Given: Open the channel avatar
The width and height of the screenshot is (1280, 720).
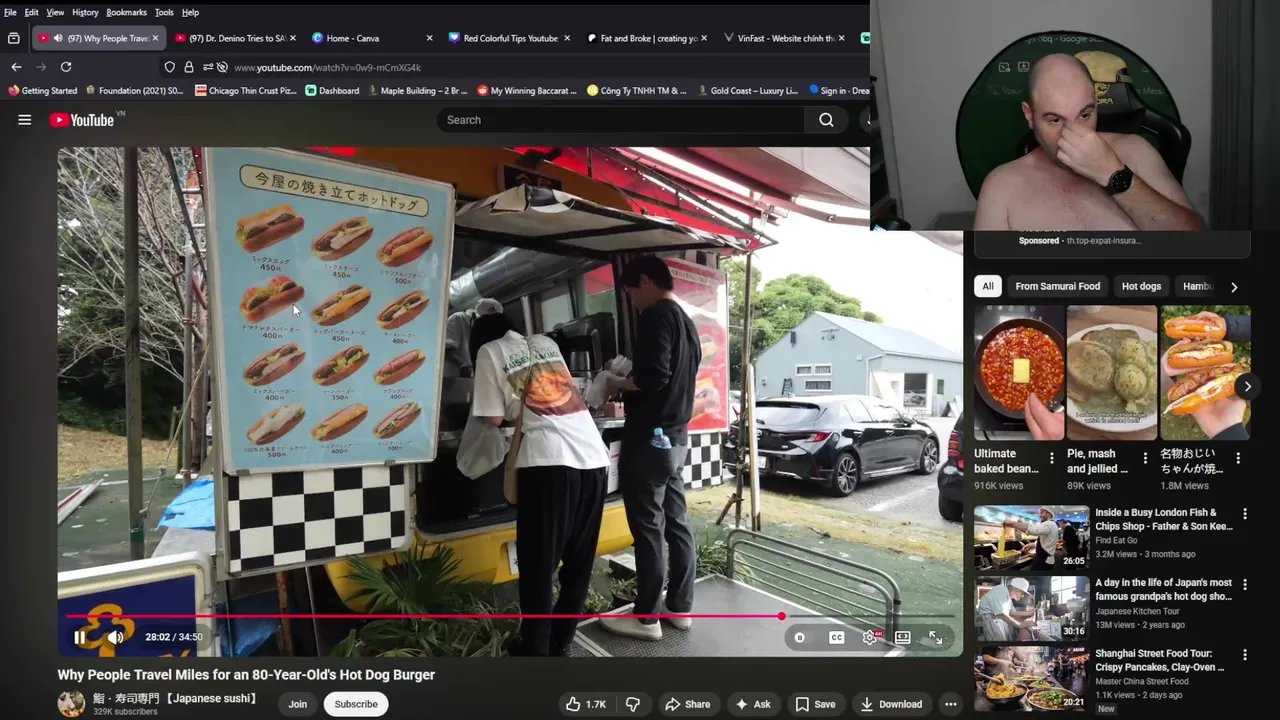Looking at the screenshot, I should (71, 704).
